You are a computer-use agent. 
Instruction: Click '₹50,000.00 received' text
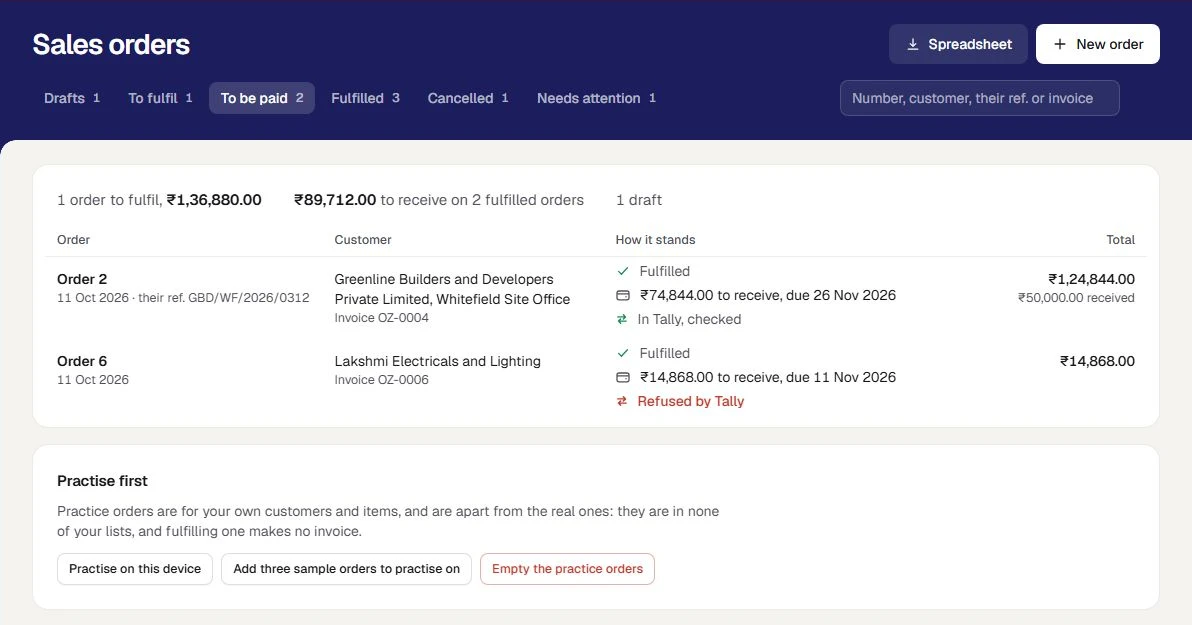1076,298
